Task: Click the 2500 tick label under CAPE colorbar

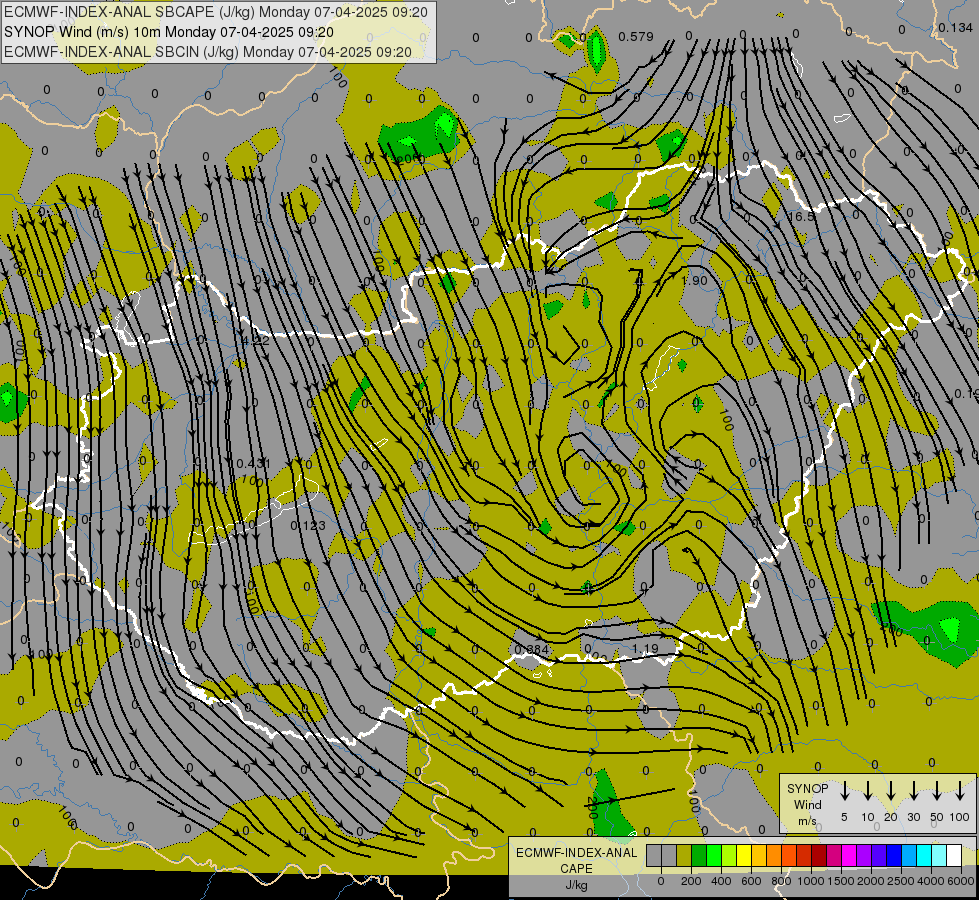Action: coord(901,881)
